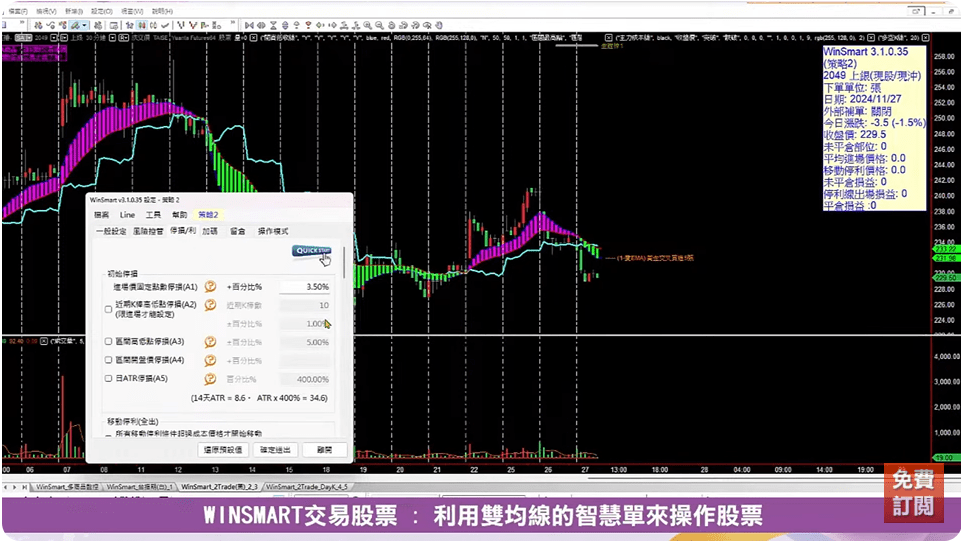Enable 近期K棒高低點停損(A2) checkbox
This screenshot has width=961, height=541.
point(108,309)
